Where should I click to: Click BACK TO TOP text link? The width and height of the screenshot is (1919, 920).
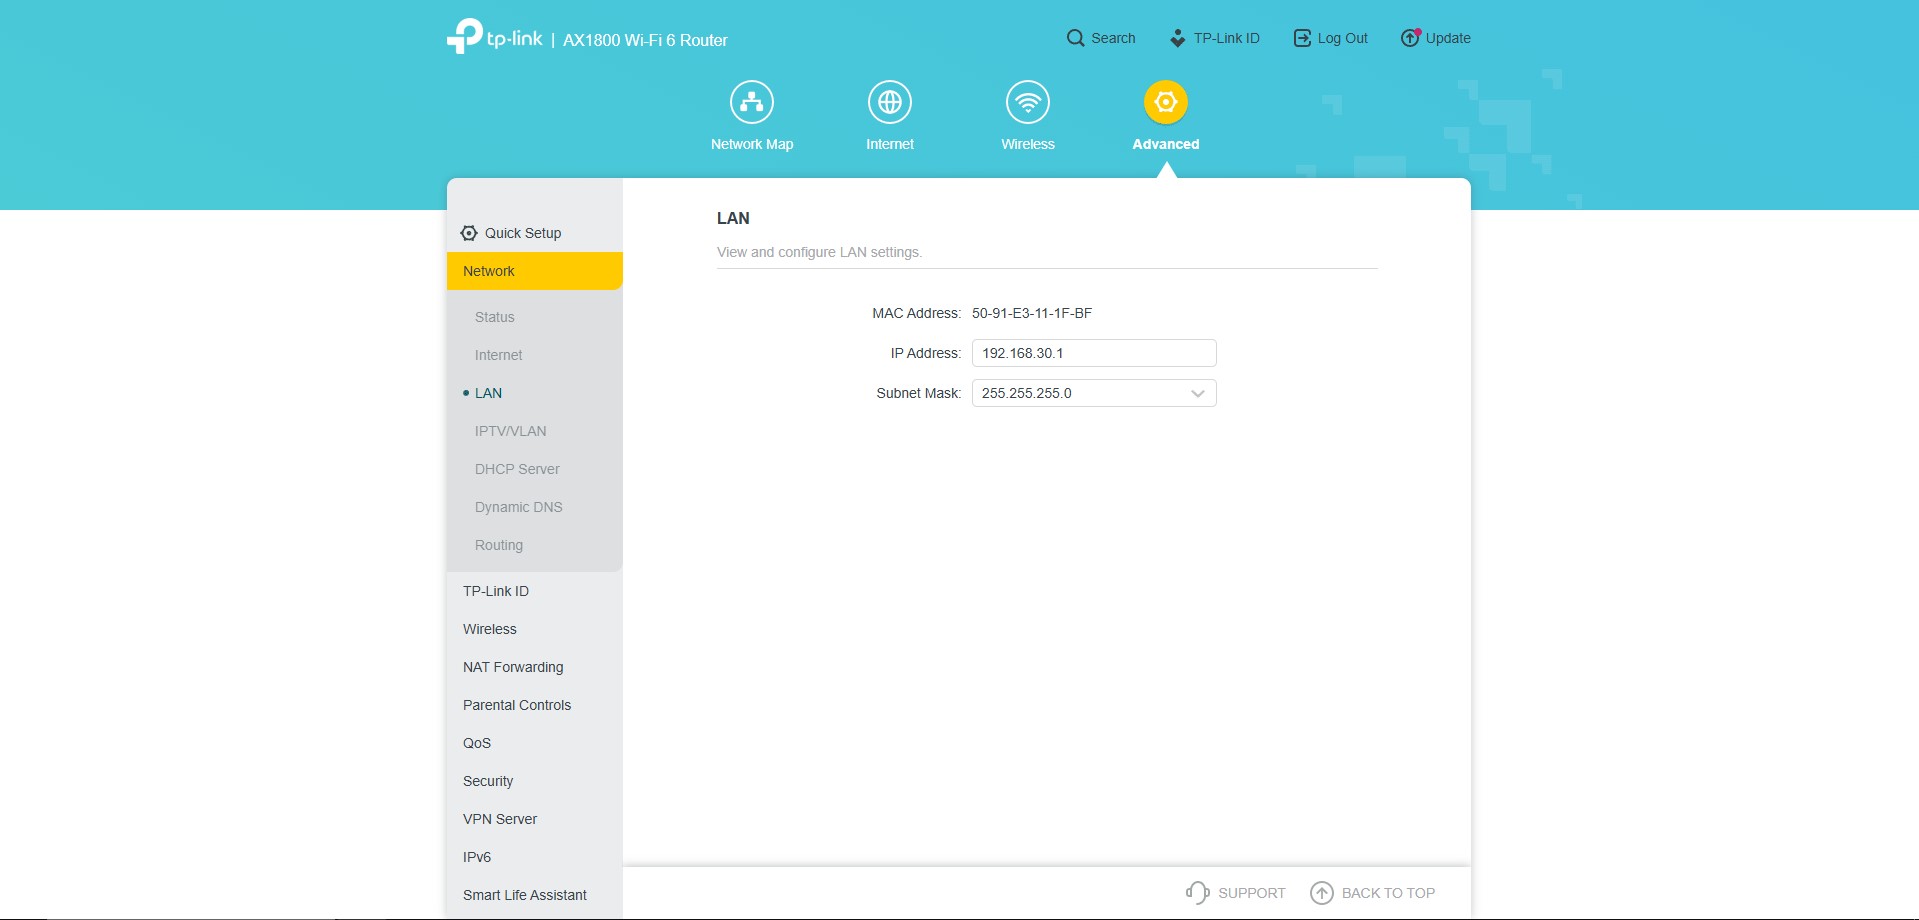[x=1388, y=893]
